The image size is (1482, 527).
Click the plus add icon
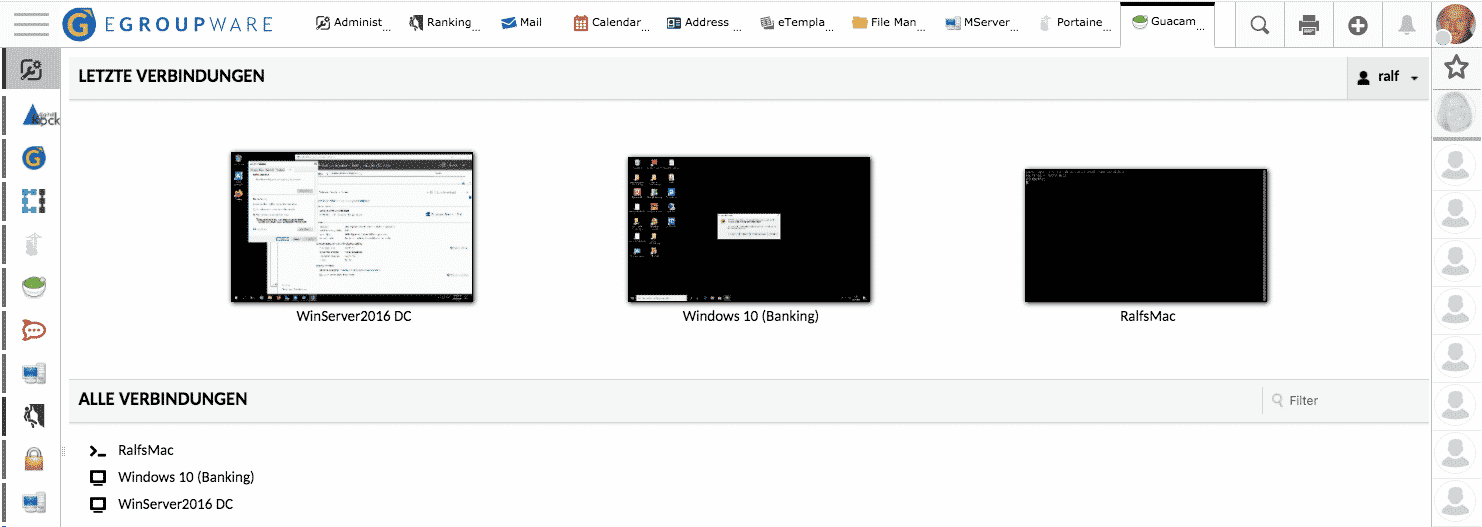pos(1357,25)
